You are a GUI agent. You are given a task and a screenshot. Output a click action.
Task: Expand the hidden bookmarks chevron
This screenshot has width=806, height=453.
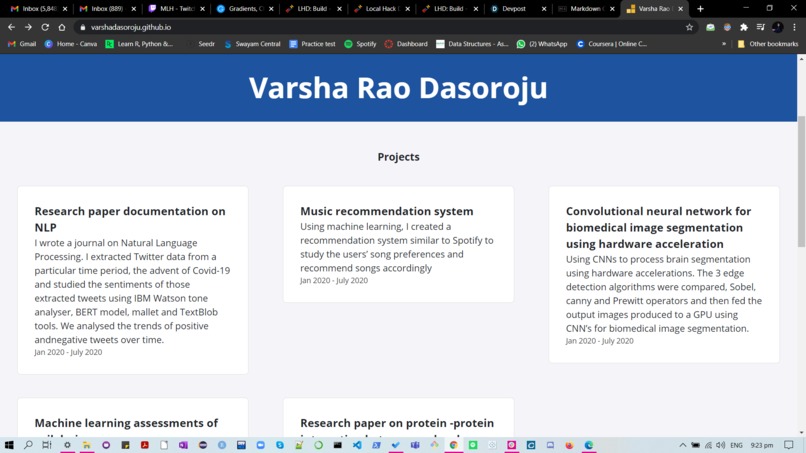pyautogui.click(x=724, y=44)
